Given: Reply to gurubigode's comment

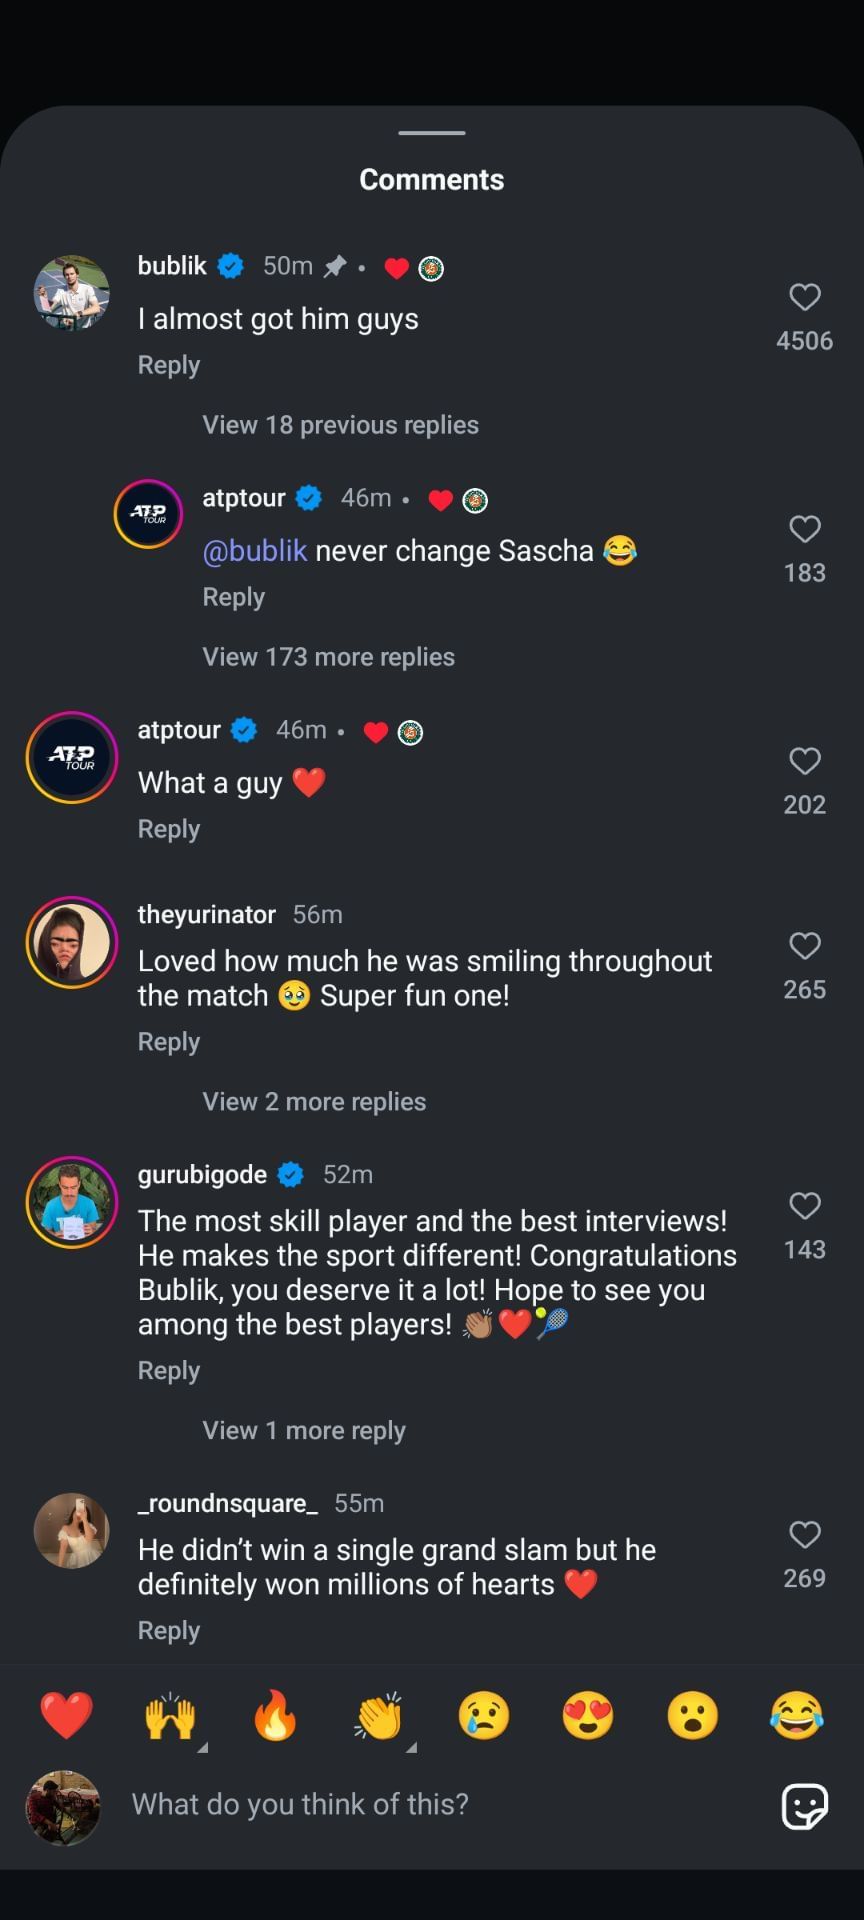Looking at the screenshot, I should coord(169,1371).
